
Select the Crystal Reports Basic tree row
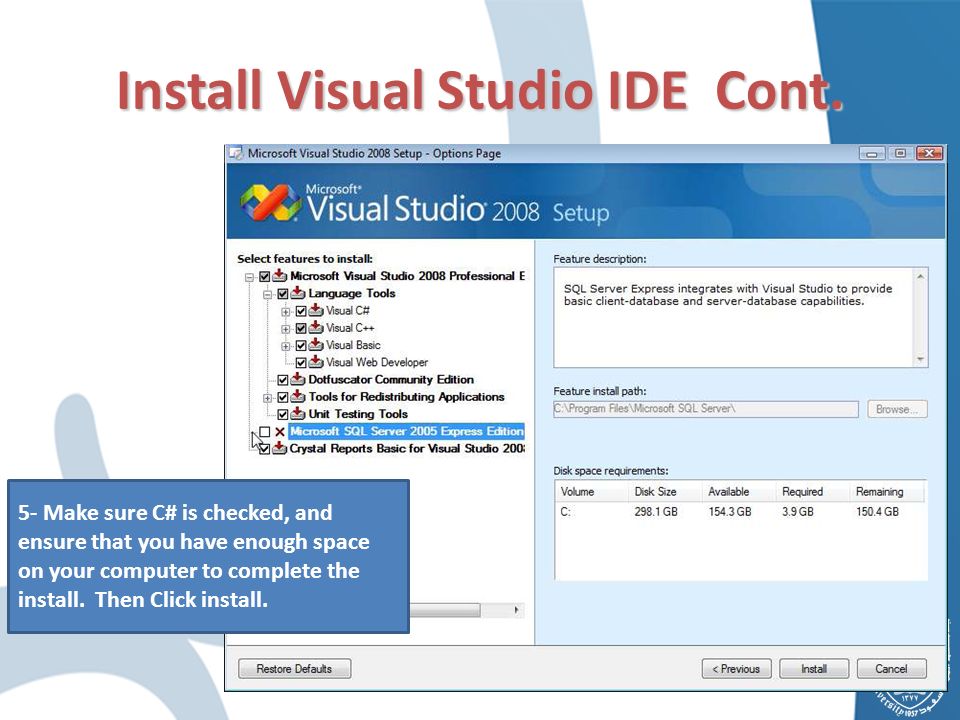point(407,449)
